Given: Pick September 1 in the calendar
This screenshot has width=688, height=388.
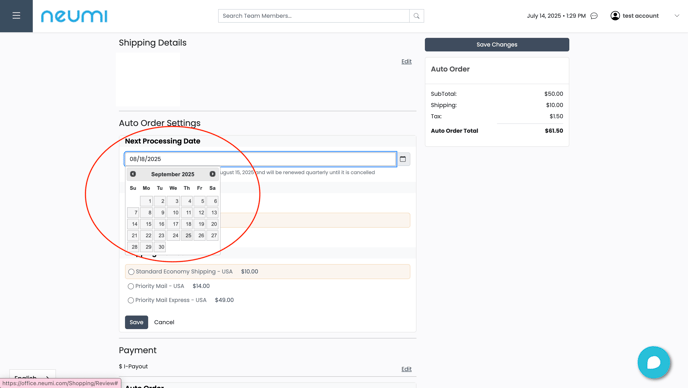Looking at the screenshot, I should [x=147, y=201].
